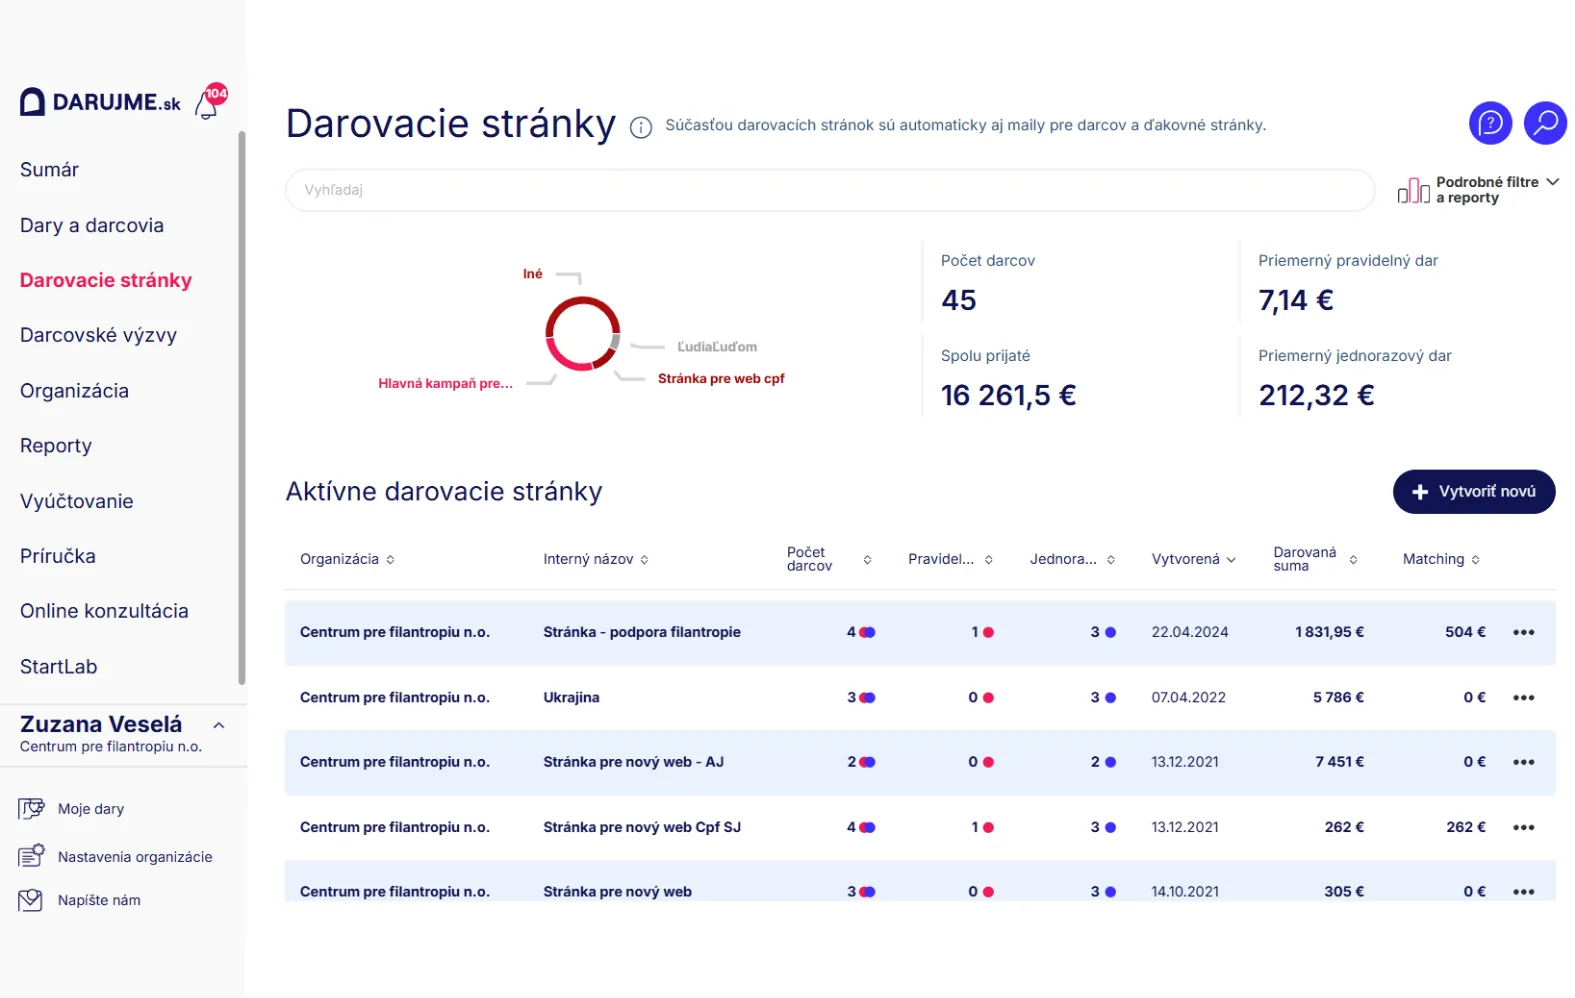Focus the Vyhľadaj search field
Screen dimensions: 1575x998
tap(830, 190)
